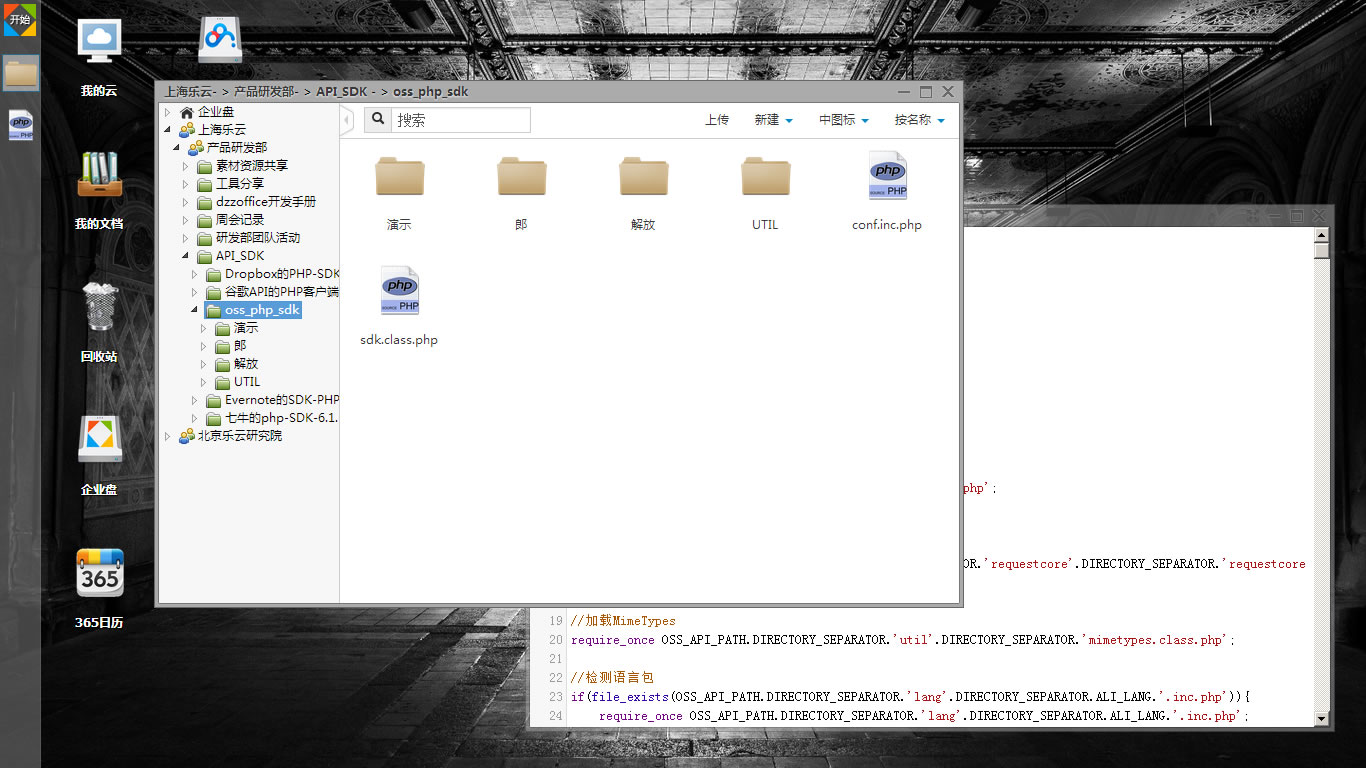Image resolution: width=1366 pixels, height=768 pixels.
Task: Click the 企业盘 home icon in tree
Action: (x=186, y=112)
